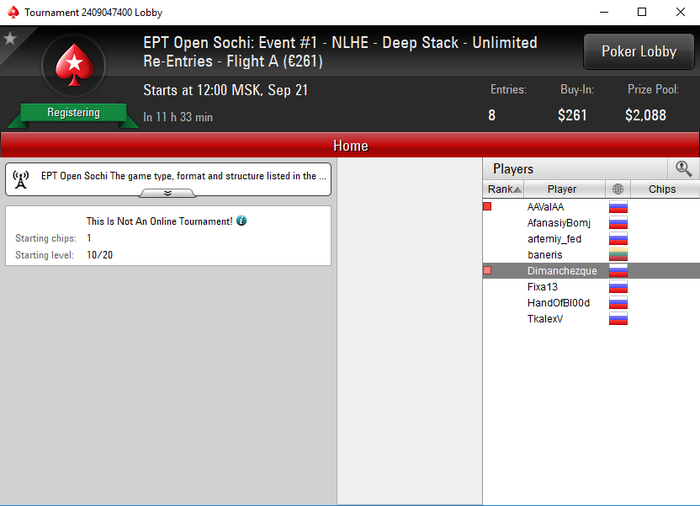This screenshot has height=506, width=700.
Task: Open the Poker Lobby button
Action: pyautogui.click(x=639, y=51)
